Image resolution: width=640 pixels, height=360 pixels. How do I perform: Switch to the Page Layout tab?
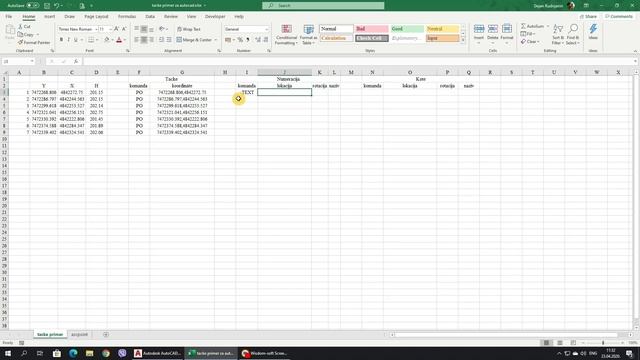point(96,17)
